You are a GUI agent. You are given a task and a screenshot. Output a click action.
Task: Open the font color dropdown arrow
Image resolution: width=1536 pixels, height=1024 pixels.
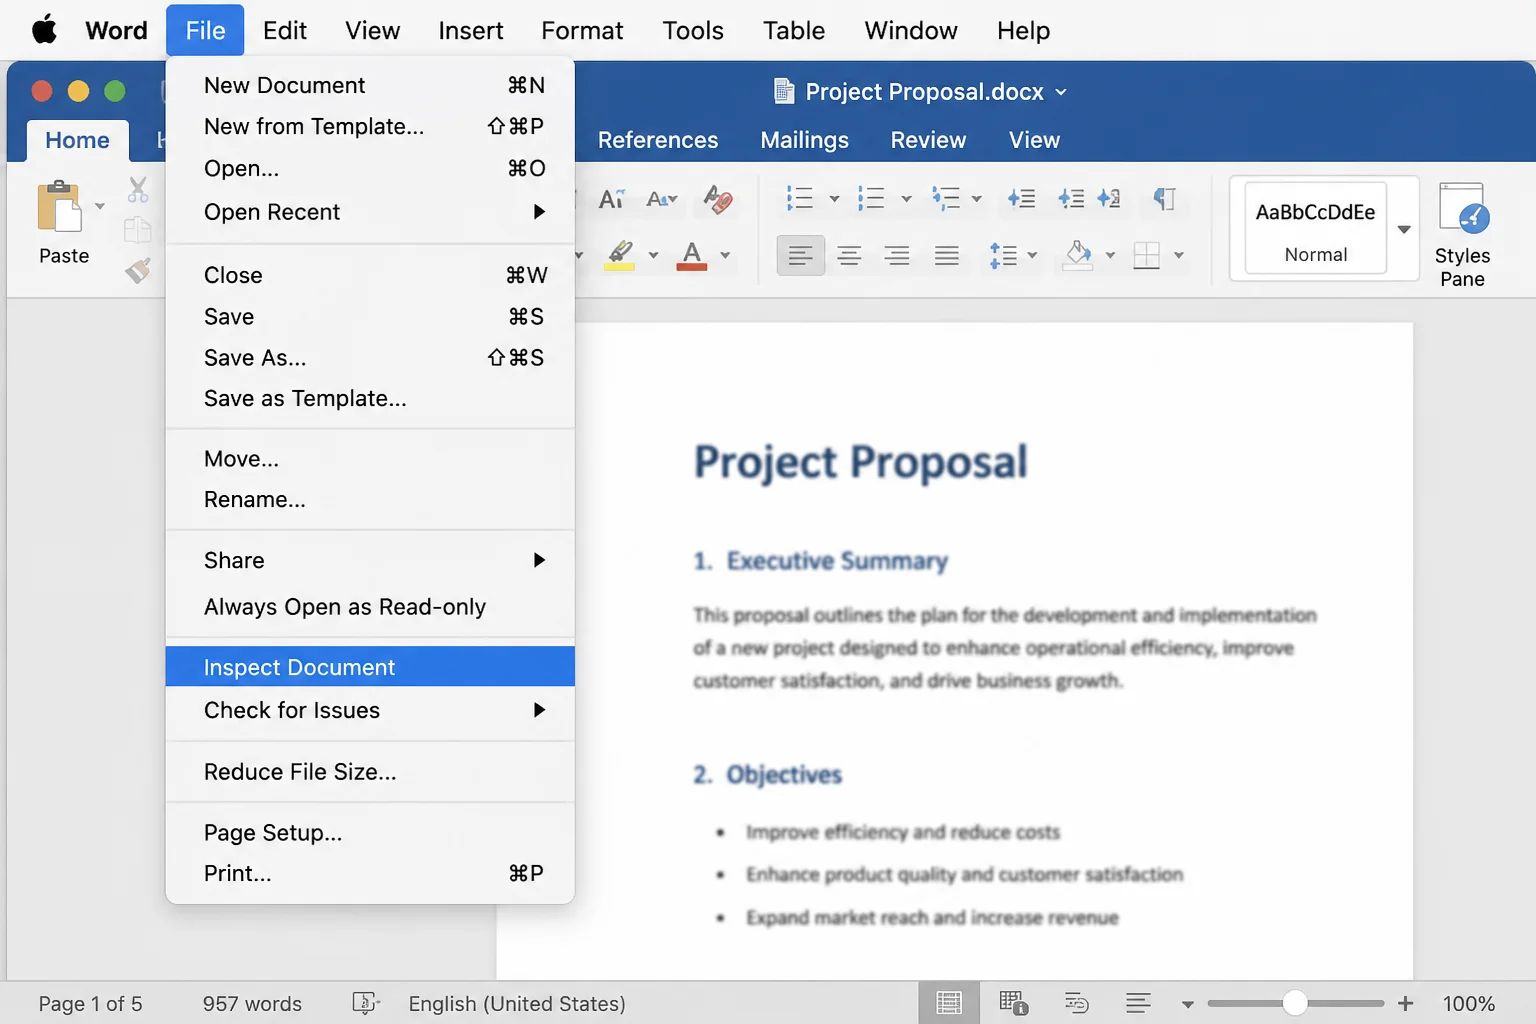[x=725, y=256]
